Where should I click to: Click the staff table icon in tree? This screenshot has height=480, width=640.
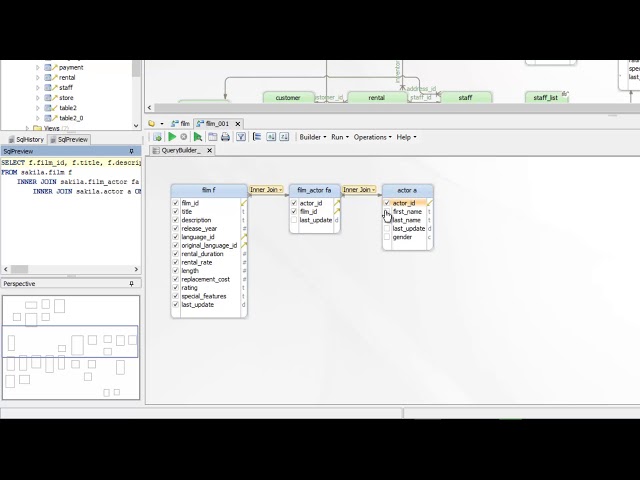(x=50, y=87)
